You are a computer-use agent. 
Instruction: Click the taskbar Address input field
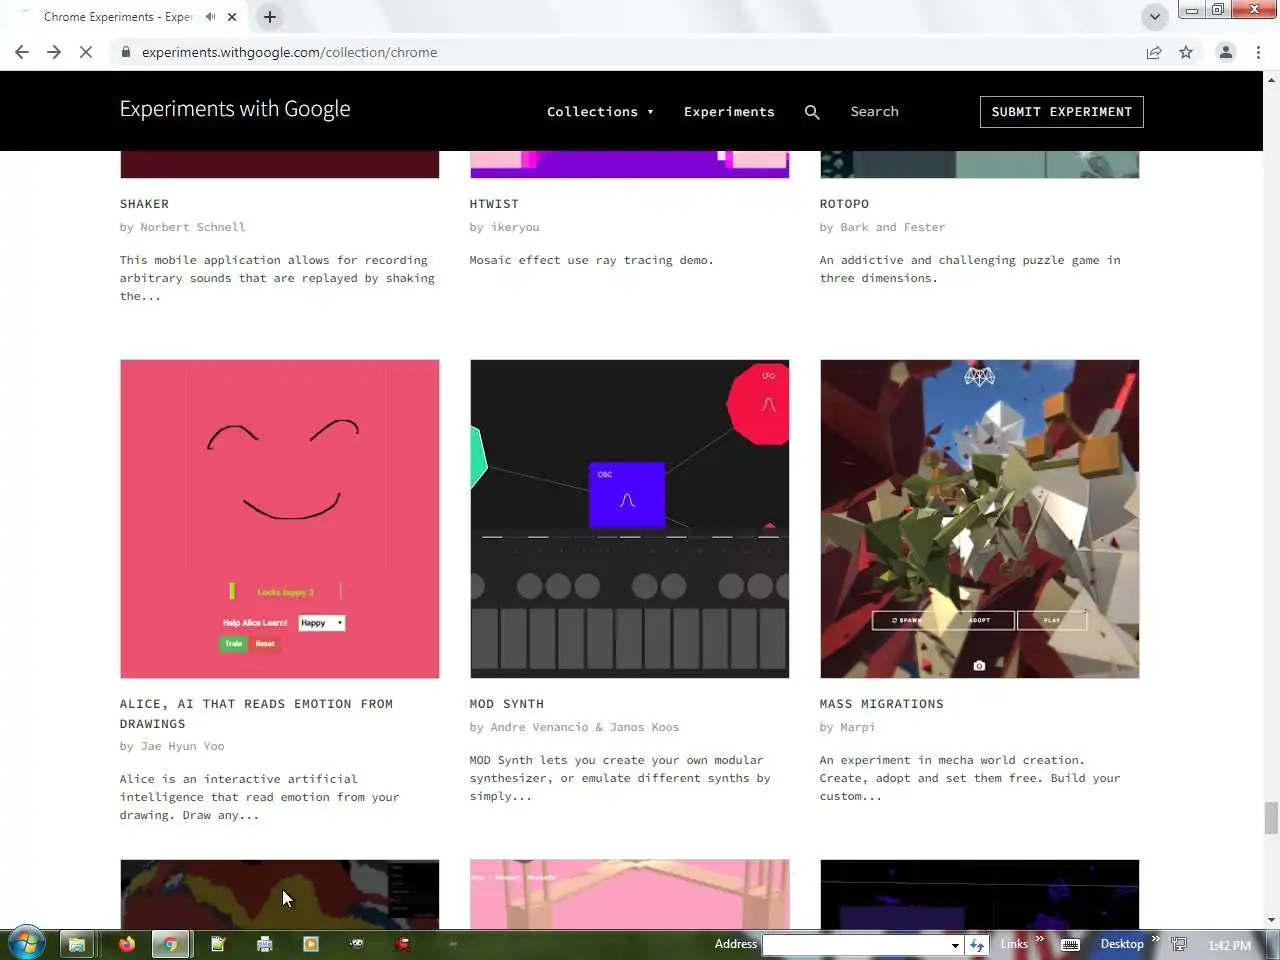[855, 944]
